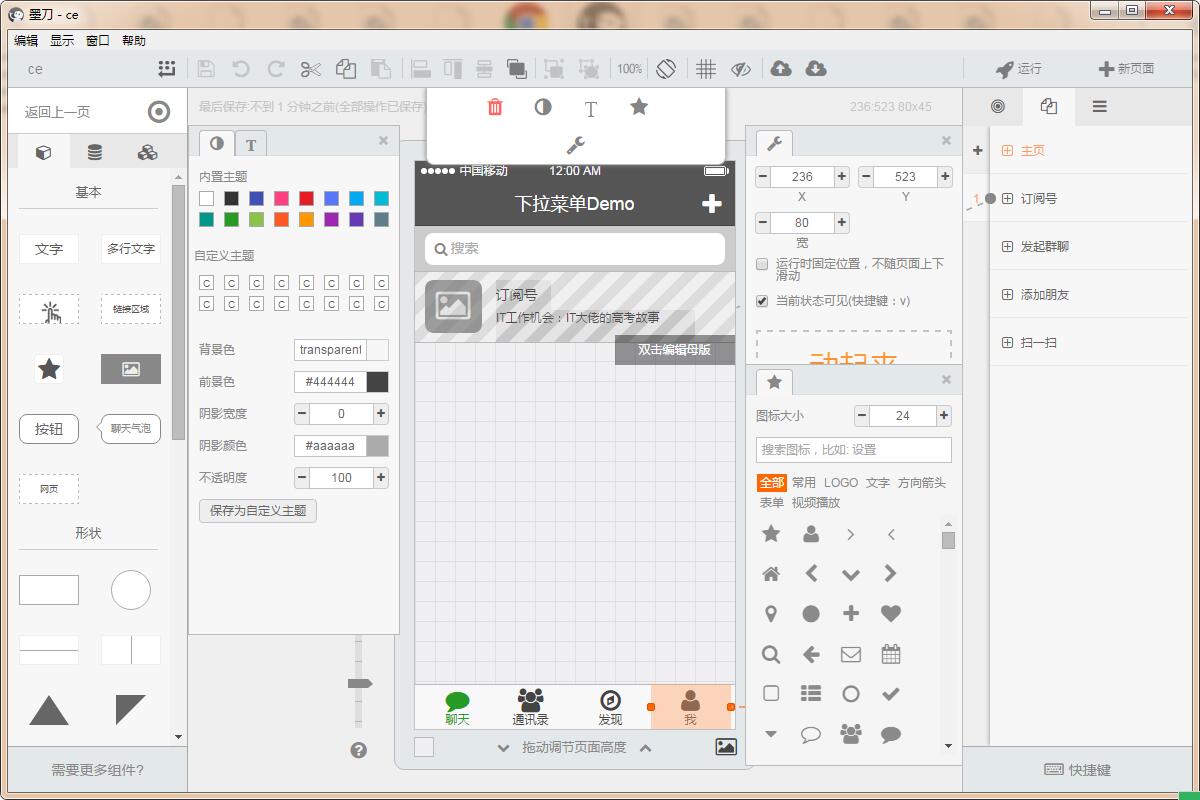The width and height of the screenshot is (1200, 800).
Task: Expand the 发起群聊 page tree item
Action: 1007,246
